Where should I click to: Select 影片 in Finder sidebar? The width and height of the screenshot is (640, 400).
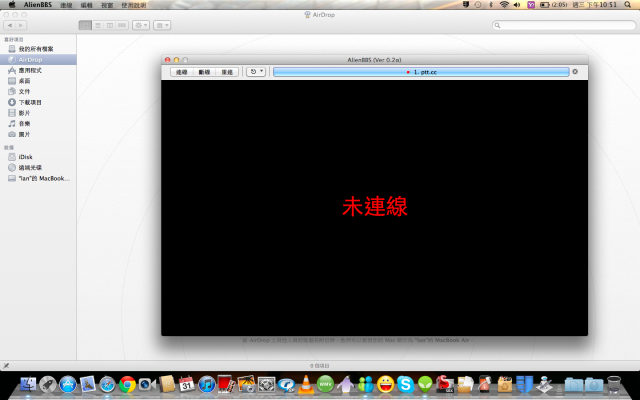pos(38,113)
